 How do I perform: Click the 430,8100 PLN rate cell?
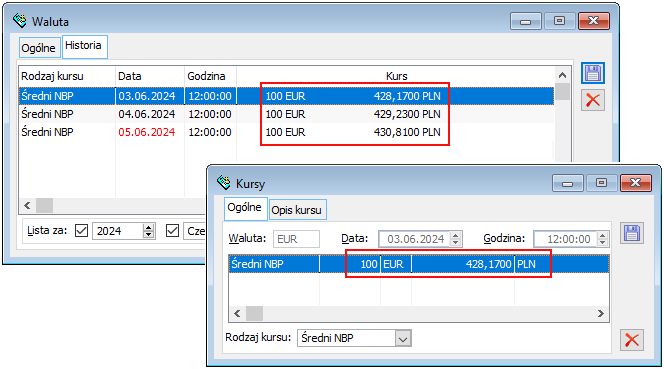[407, 132]
